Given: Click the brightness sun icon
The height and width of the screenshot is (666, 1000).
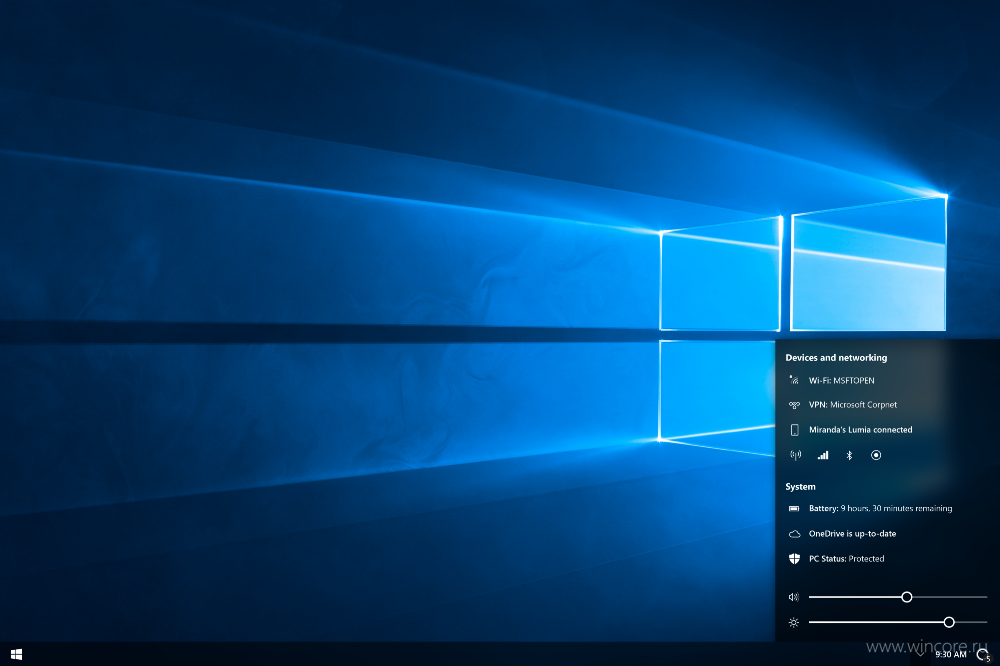Looking at the screenshot, I should (x=793, y=623).
